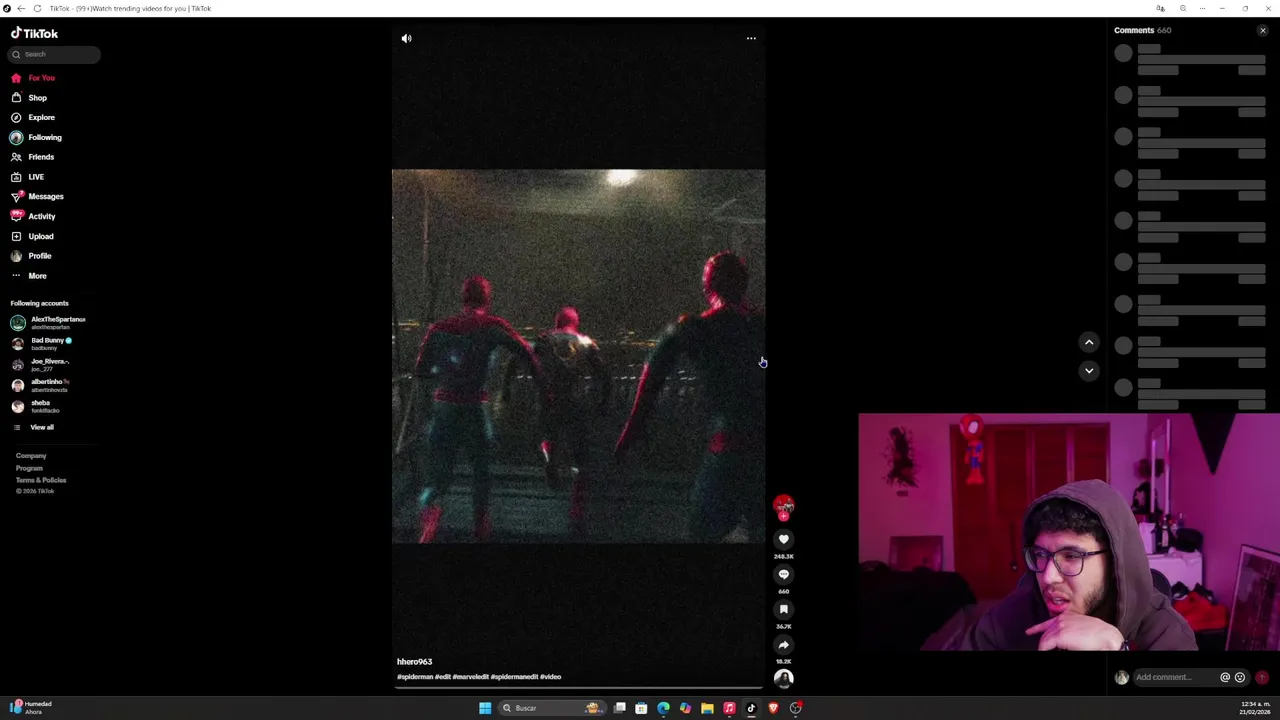Open Messages in sidebar
The height and width of the screenshot is (720, 1280).
tap(37, 196)
